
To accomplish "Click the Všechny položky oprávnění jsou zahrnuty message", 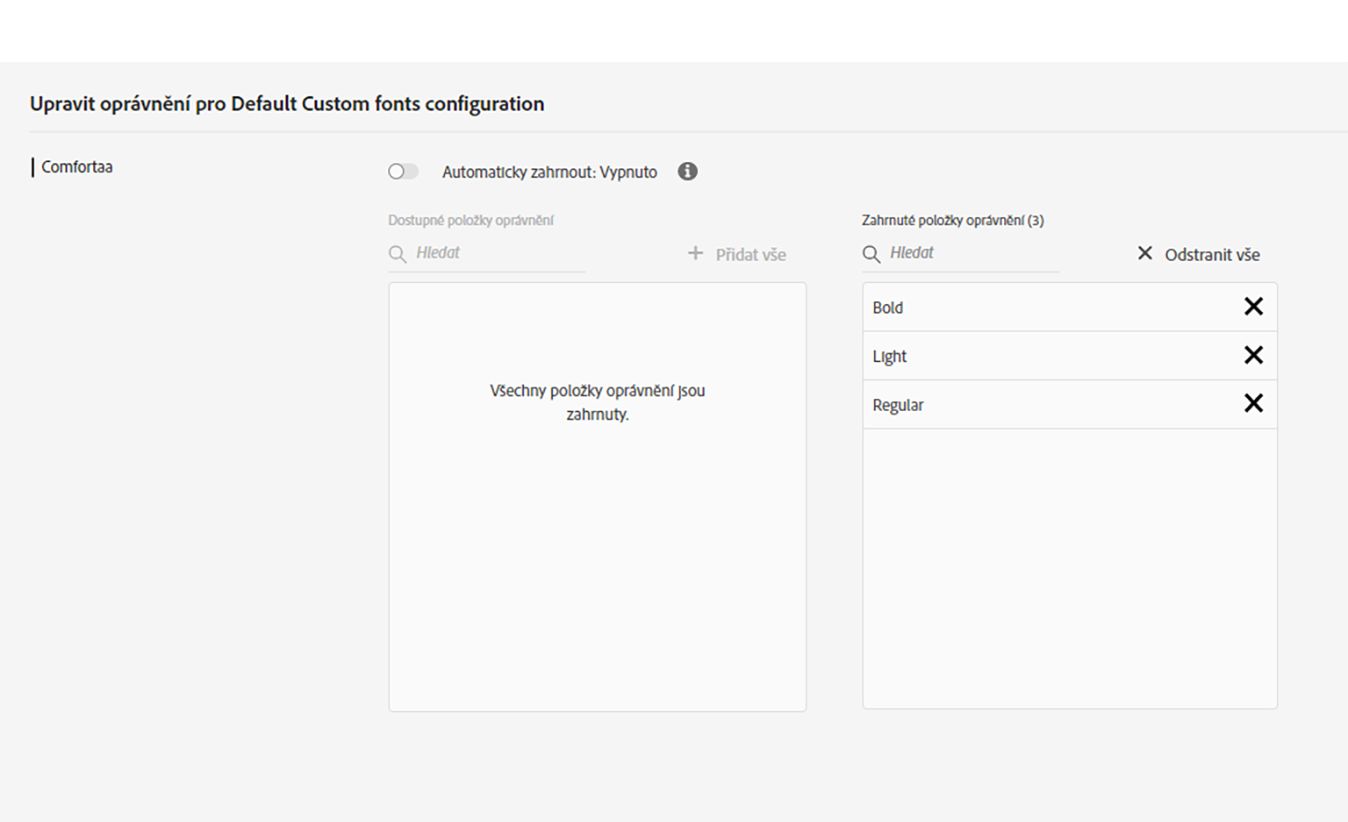I will pyautogui.click(x=597, y=402).
